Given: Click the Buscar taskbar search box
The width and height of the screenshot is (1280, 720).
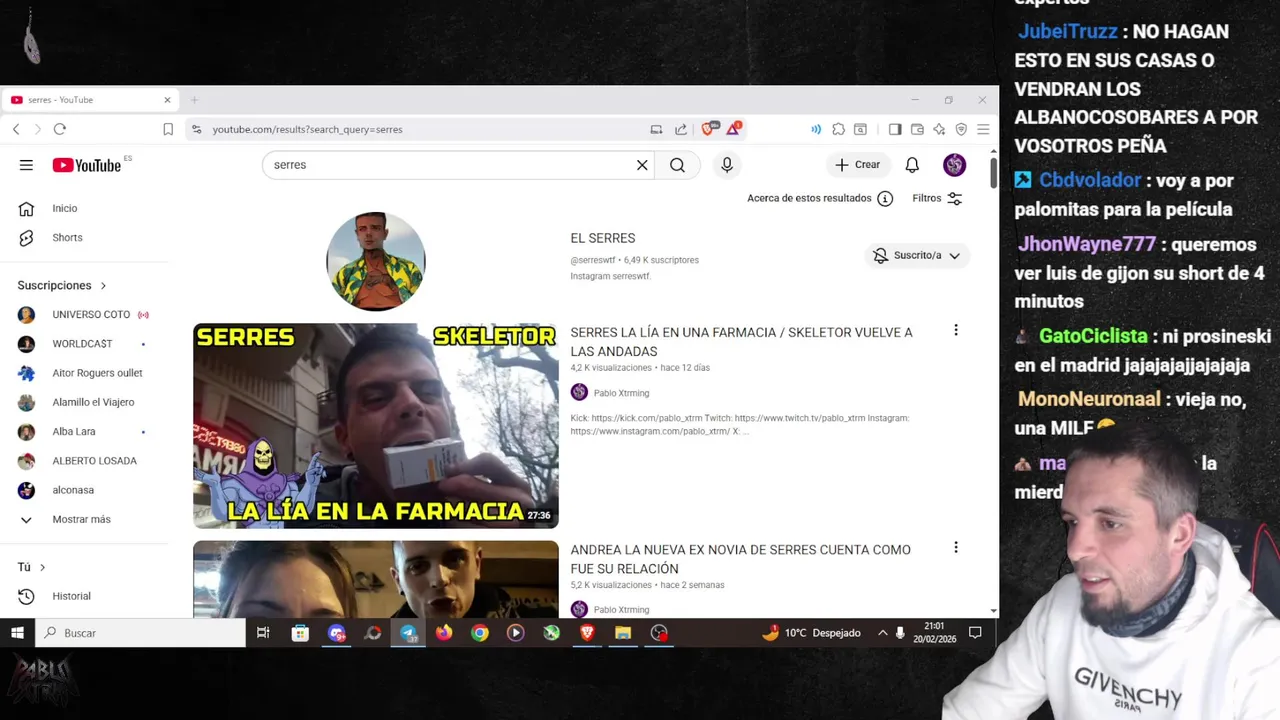Looking at the screenshot, I should coord(141,633).
